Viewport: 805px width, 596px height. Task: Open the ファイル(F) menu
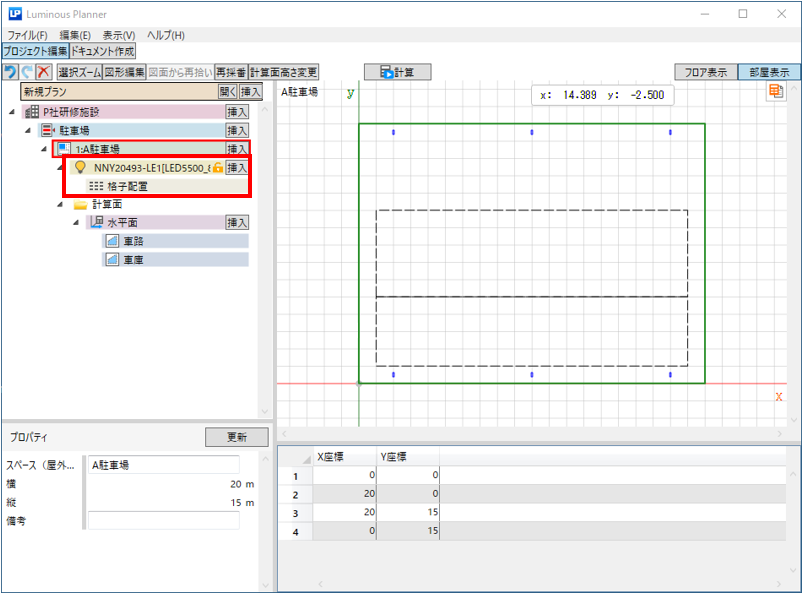[27, 36]
